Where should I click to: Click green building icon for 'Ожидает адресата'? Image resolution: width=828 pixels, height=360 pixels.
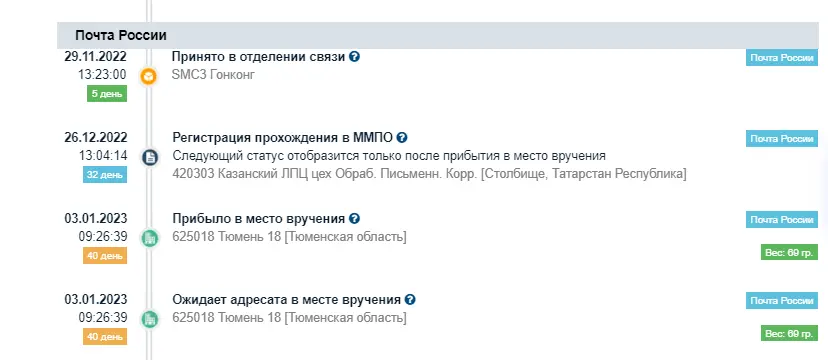coord(150,319)
